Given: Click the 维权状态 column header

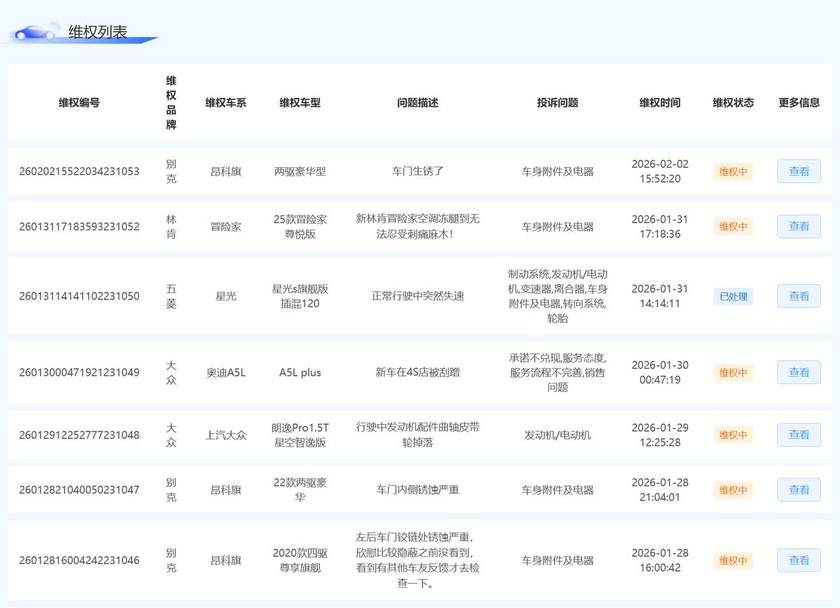Looking at the screenshot, I should [733, 103].
